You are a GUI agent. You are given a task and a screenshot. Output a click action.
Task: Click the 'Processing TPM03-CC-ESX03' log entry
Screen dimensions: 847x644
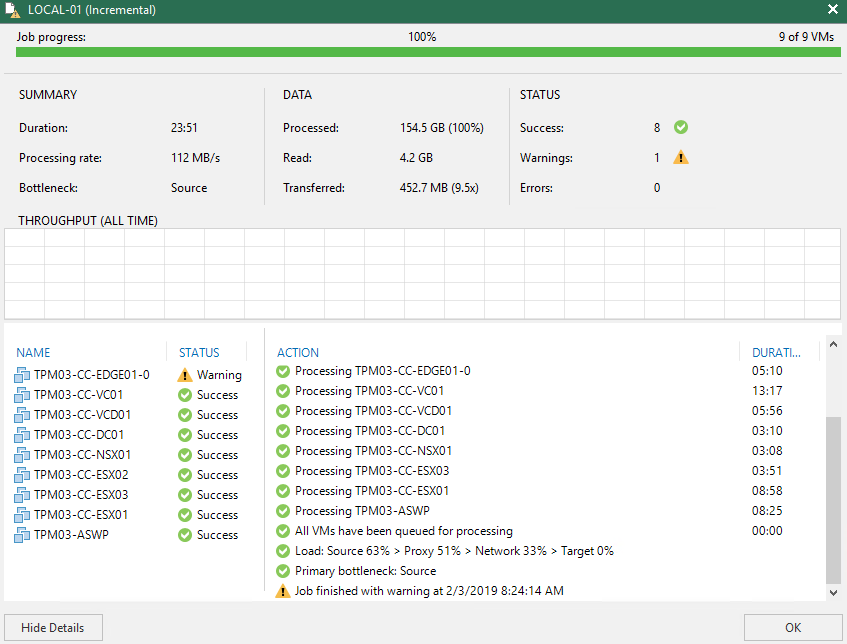[372, 471]
